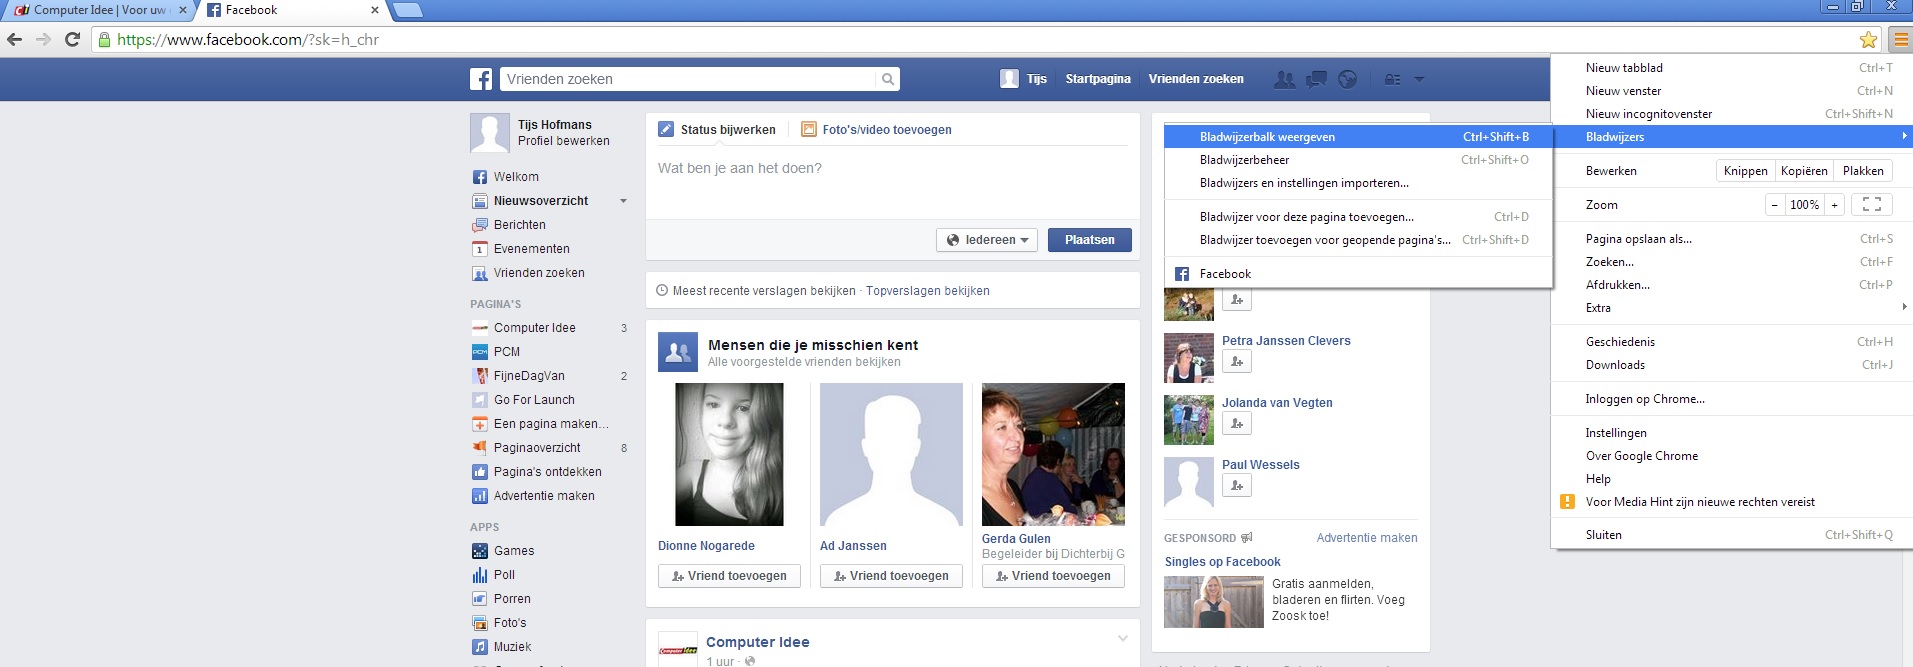1913x667 pixels.
Task: Open Geschiedenis from Chrome menu
Action: (1731, 342)
